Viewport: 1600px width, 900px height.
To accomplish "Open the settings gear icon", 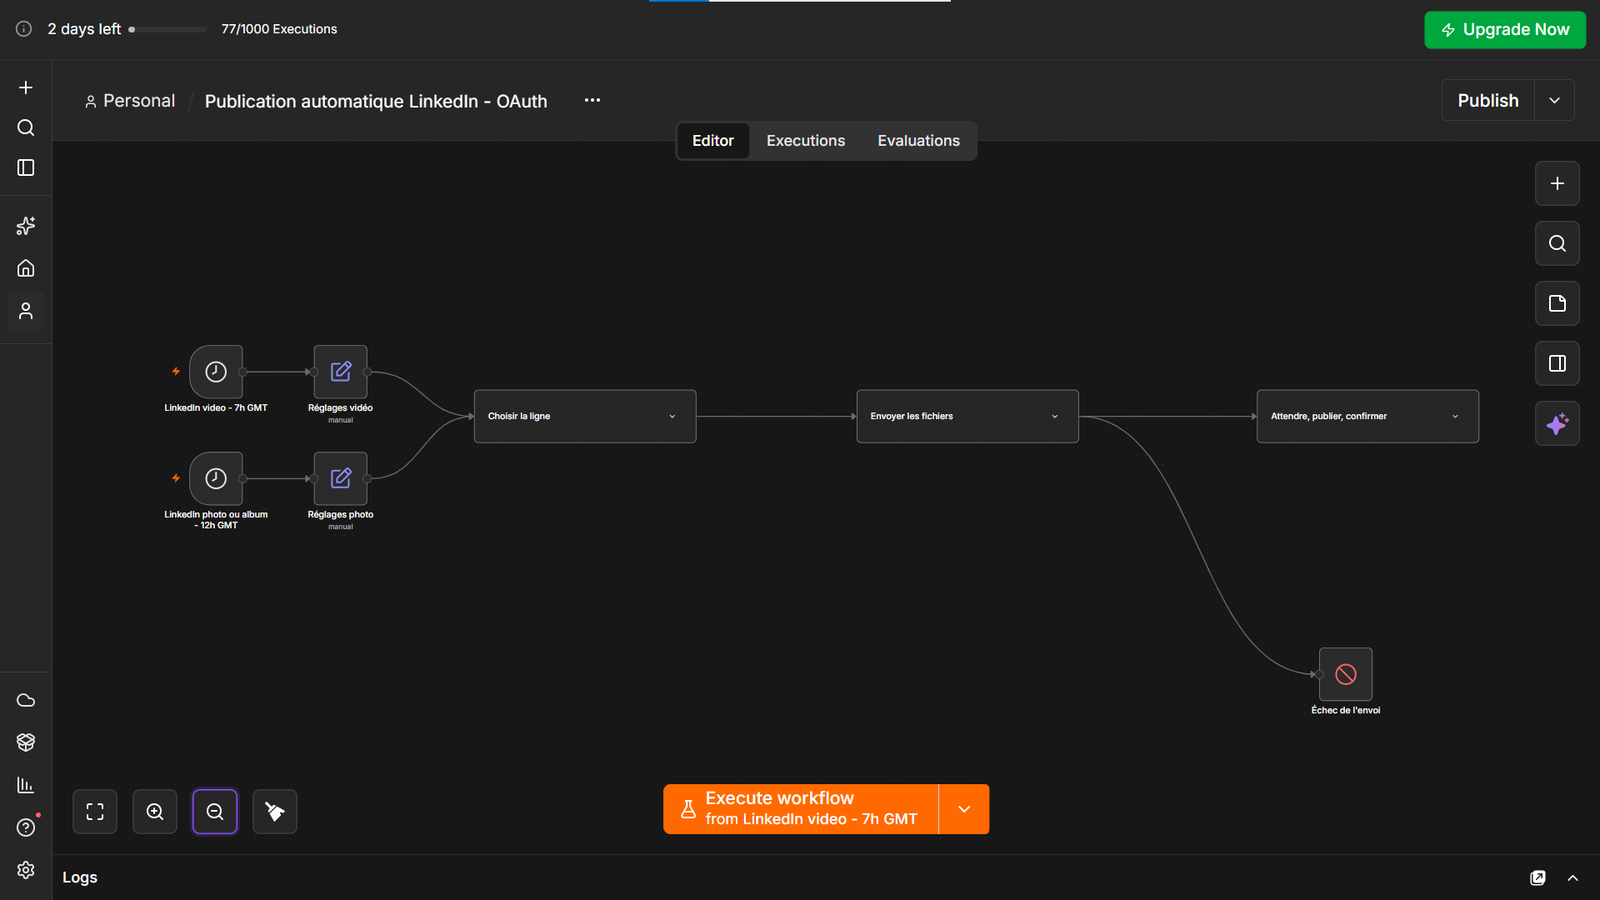I will 26,870.
